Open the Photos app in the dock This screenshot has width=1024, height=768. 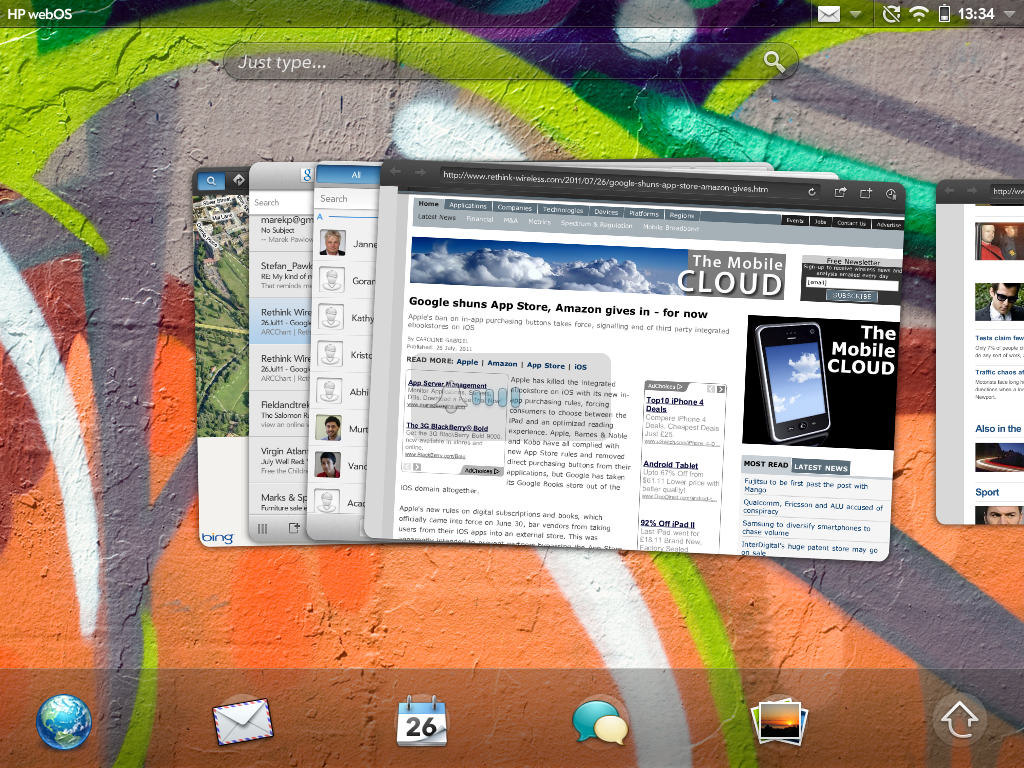[780, 722]
